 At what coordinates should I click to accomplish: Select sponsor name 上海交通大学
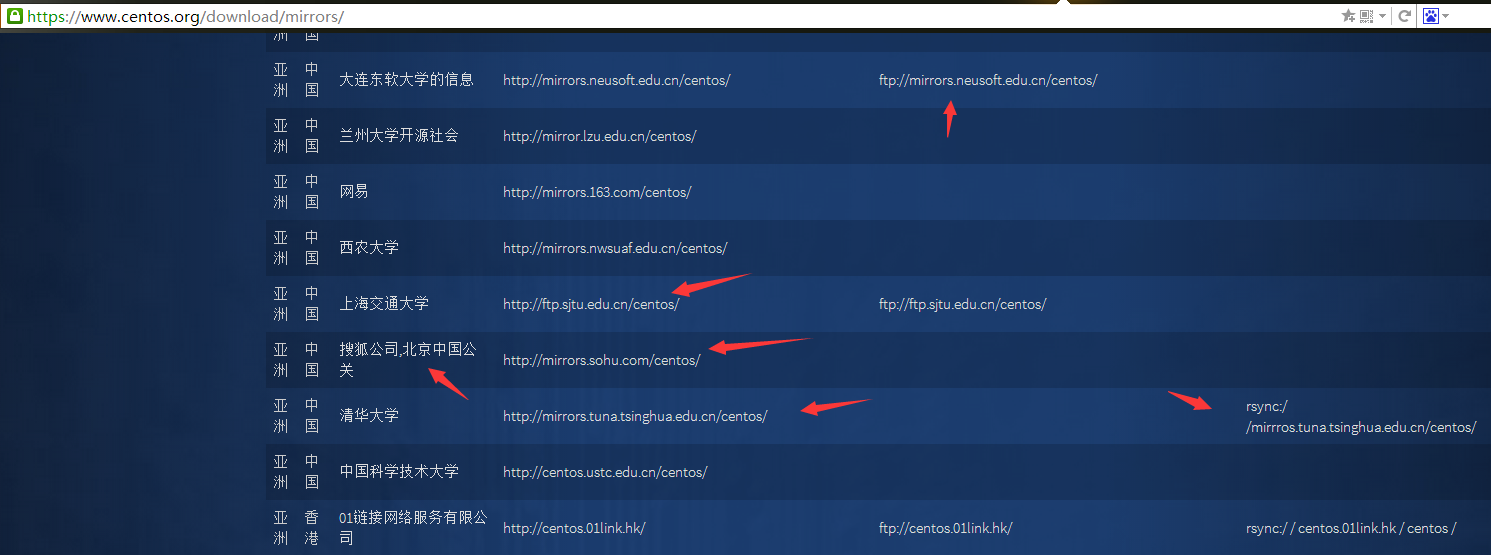[x=384, y=303]
